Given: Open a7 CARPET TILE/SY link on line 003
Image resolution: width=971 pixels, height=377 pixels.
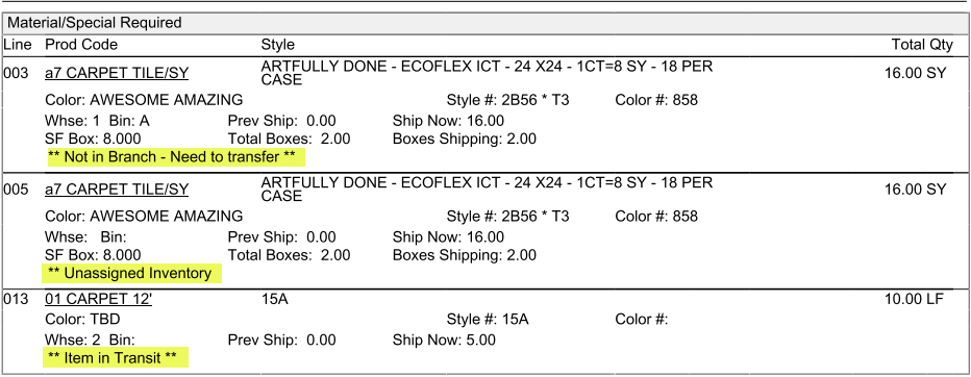Looking at the screenshot, I should 117,73.
